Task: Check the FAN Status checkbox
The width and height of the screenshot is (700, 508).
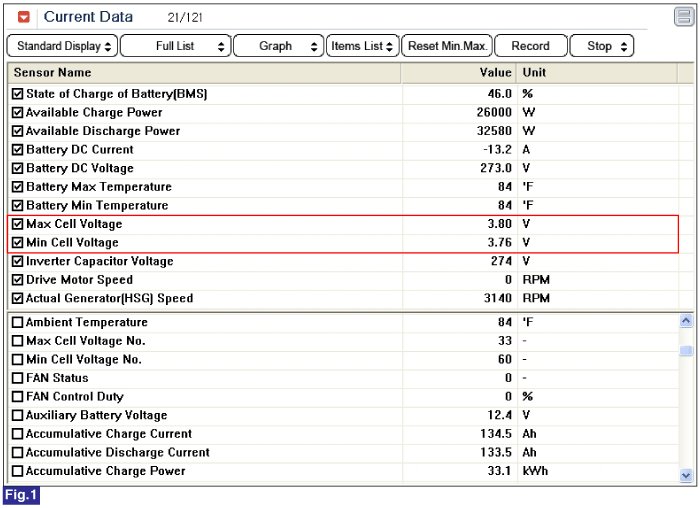Action: (x=17, y=378)
